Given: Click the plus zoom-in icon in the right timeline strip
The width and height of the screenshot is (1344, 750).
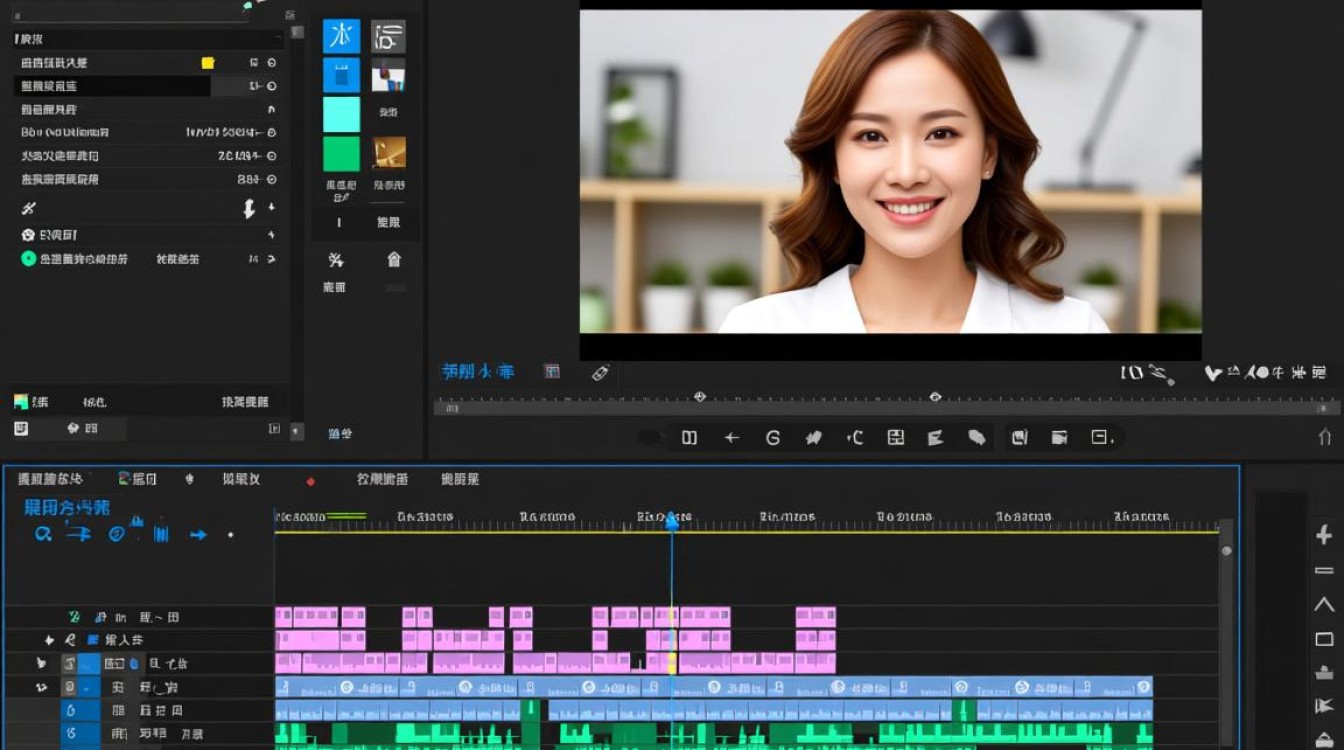Looking at the screenshot, I should (1324, 535).
